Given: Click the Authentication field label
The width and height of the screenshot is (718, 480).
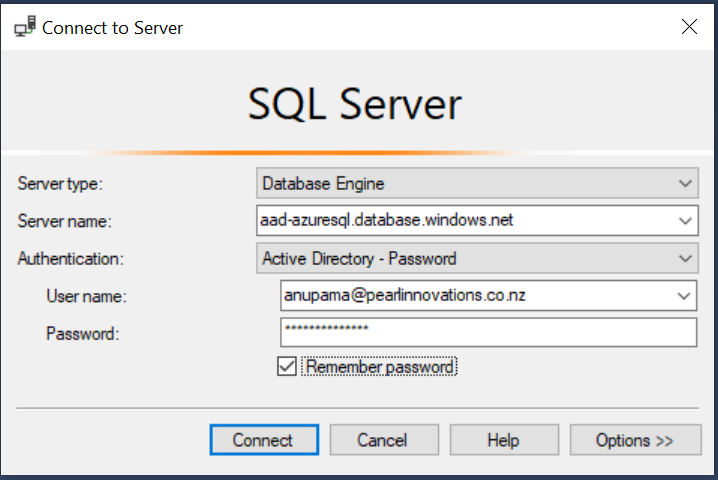Looking at the screenshot, I should (70, 258).
